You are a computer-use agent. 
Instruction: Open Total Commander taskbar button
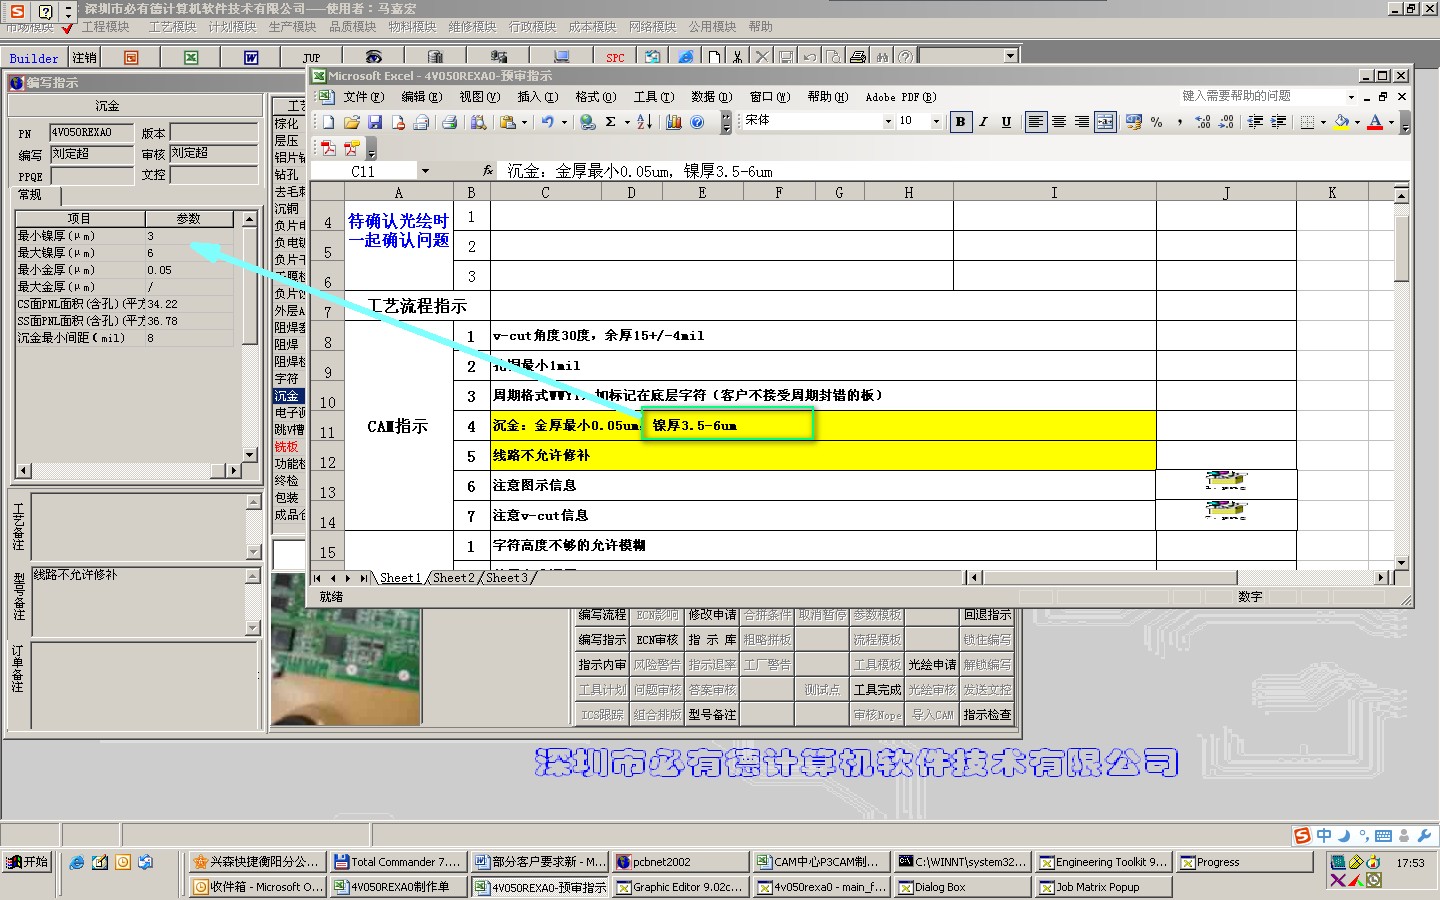click(x=398, y=861)
